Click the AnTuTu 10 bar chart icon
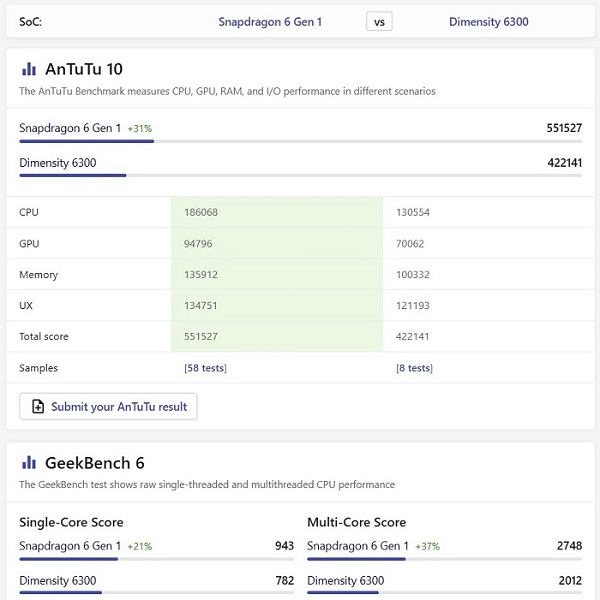This screenshot has width=600, height=600. click(x=29, y=70)
